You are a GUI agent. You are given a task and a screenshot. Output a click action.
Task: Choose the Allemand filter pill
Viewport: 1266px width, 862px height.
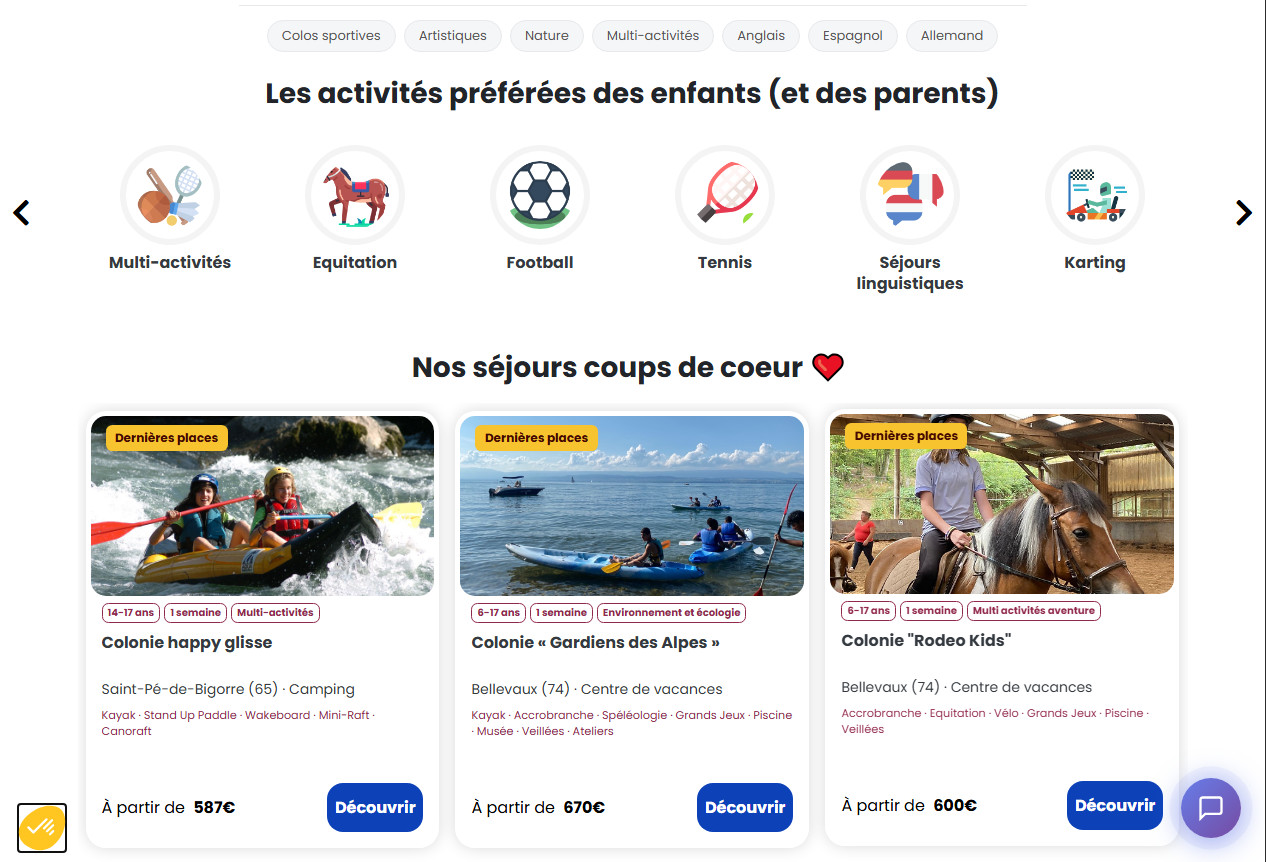(952, 36)
